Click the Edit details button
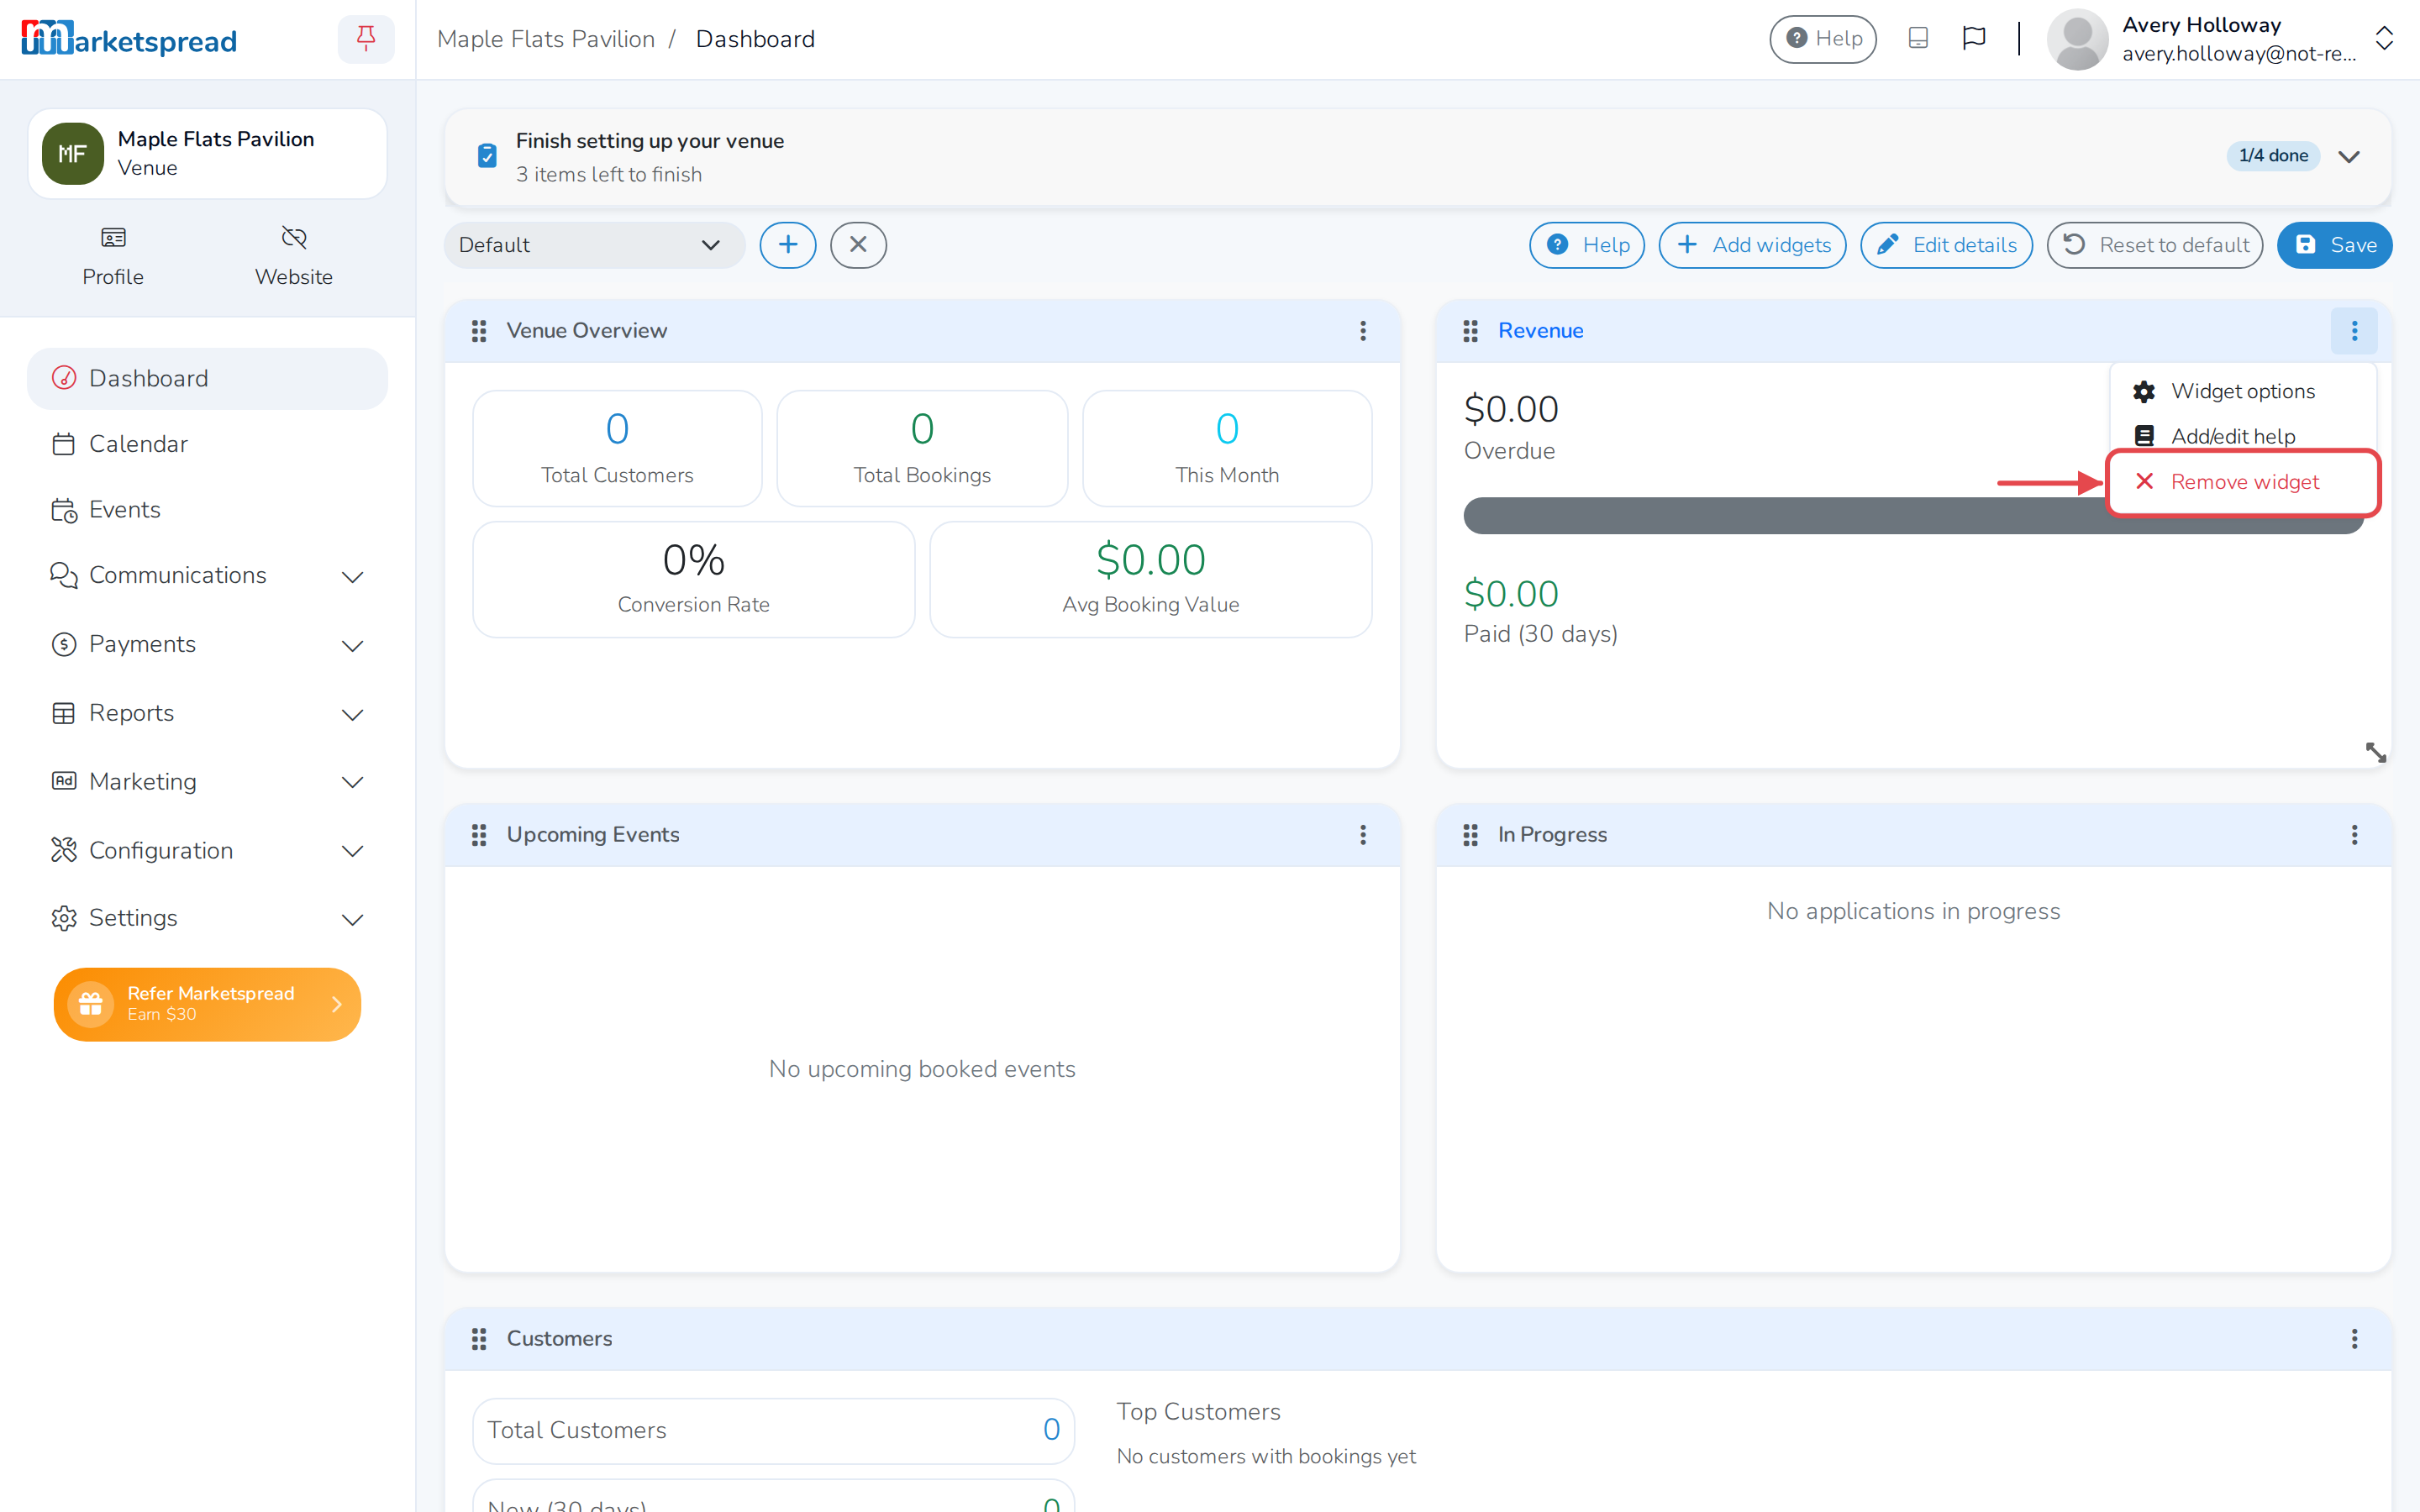 click(1945, 245)
